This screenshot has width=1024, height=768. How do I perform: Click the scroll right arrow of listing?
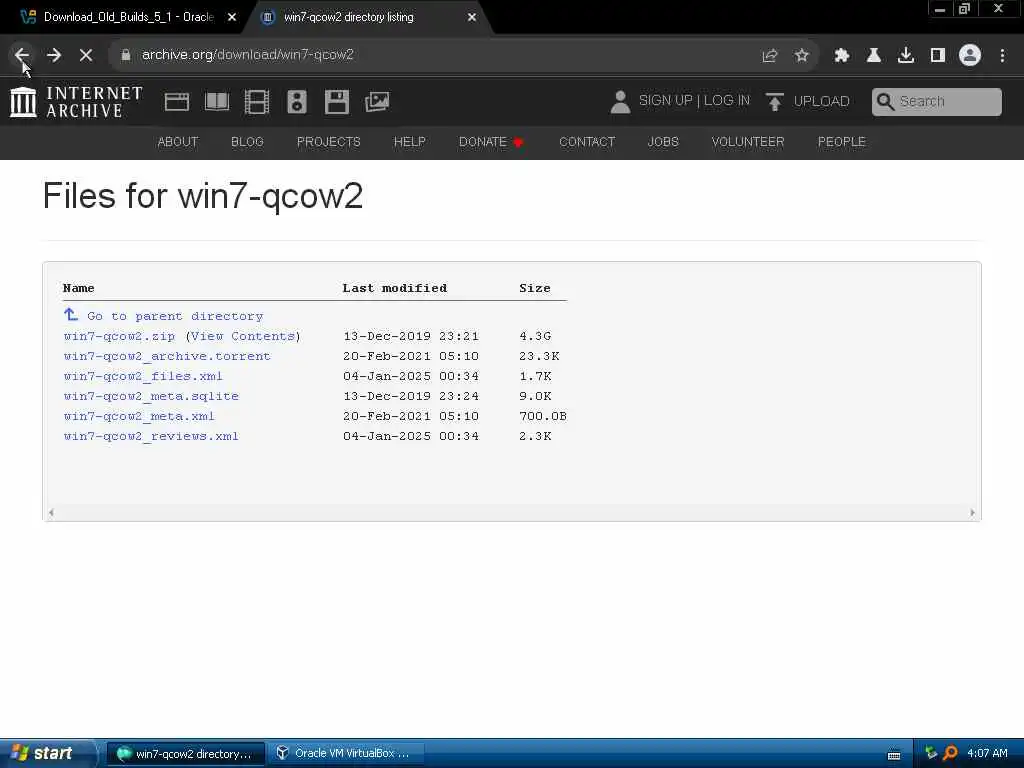click(x=972, y=513)
